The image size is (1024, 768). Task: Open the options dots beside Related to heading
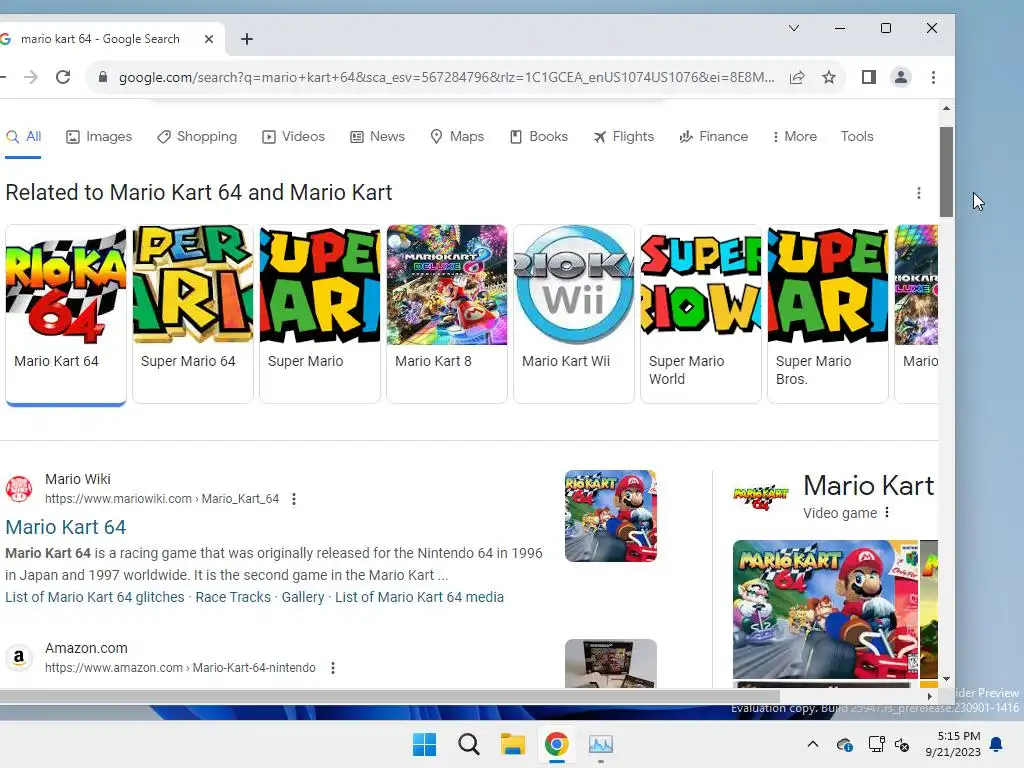pos(919,193)
